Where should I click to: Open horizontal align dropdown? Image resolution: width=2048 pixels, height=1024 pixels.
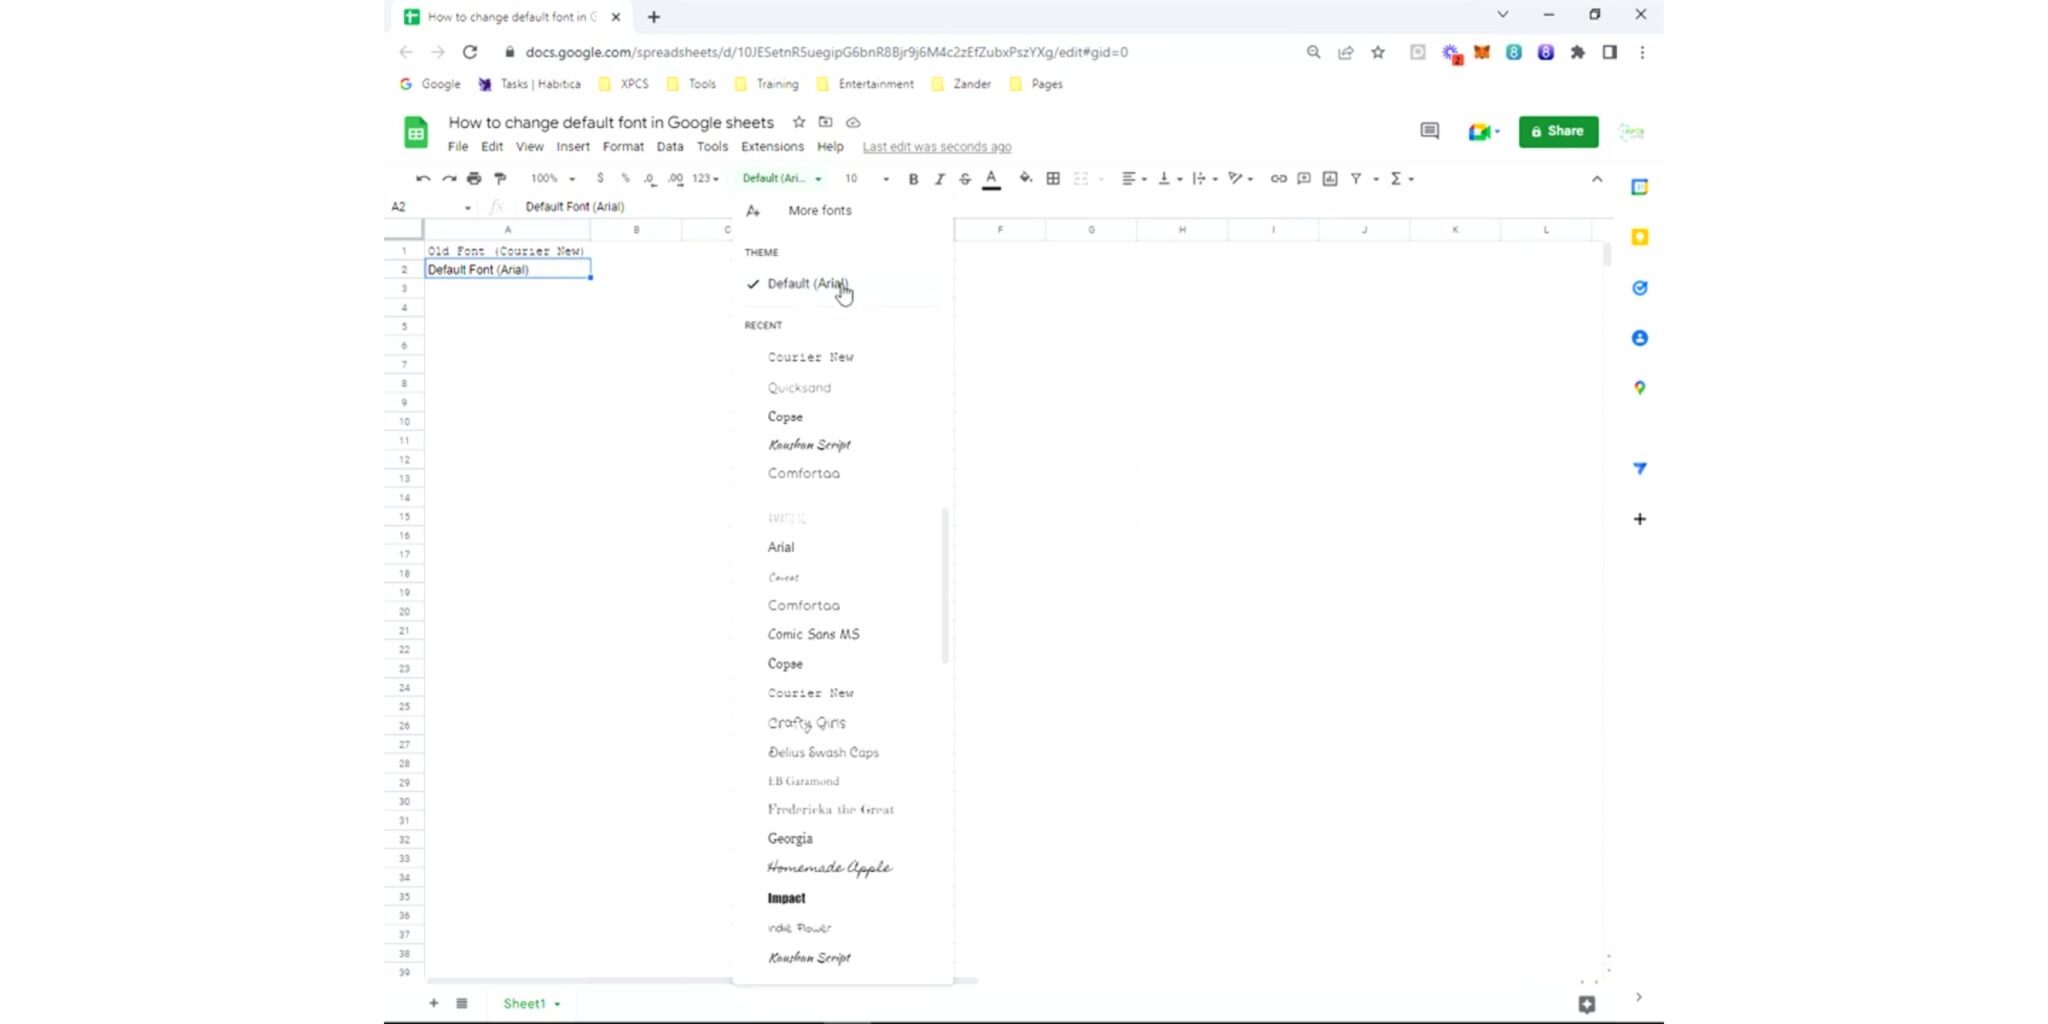(x=1134, y=179)
